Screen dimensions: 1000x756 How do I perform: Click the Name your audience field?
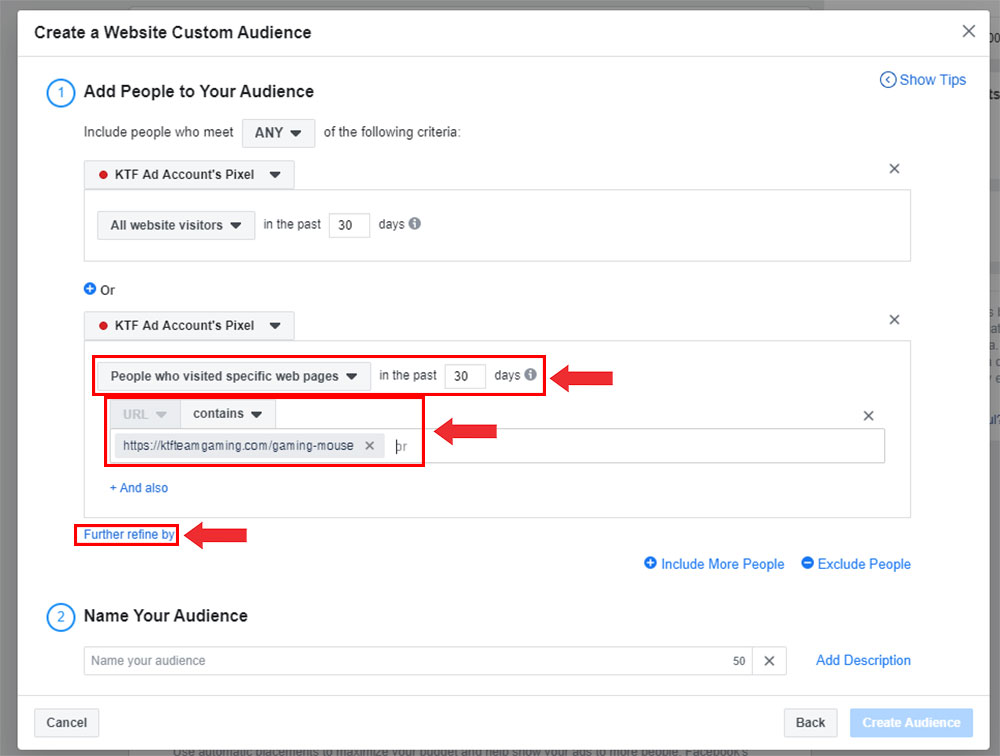coord(418,661)
